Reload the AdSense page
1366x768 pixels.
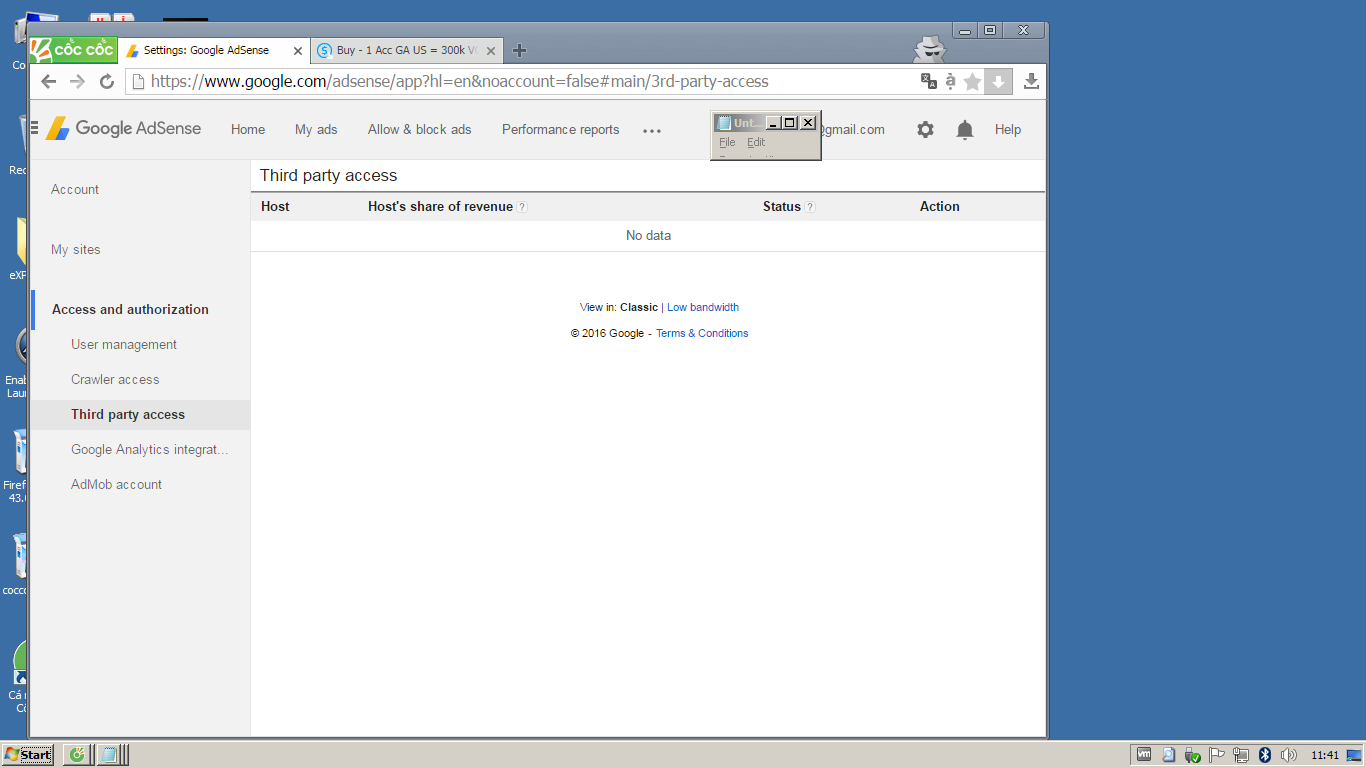107,82
